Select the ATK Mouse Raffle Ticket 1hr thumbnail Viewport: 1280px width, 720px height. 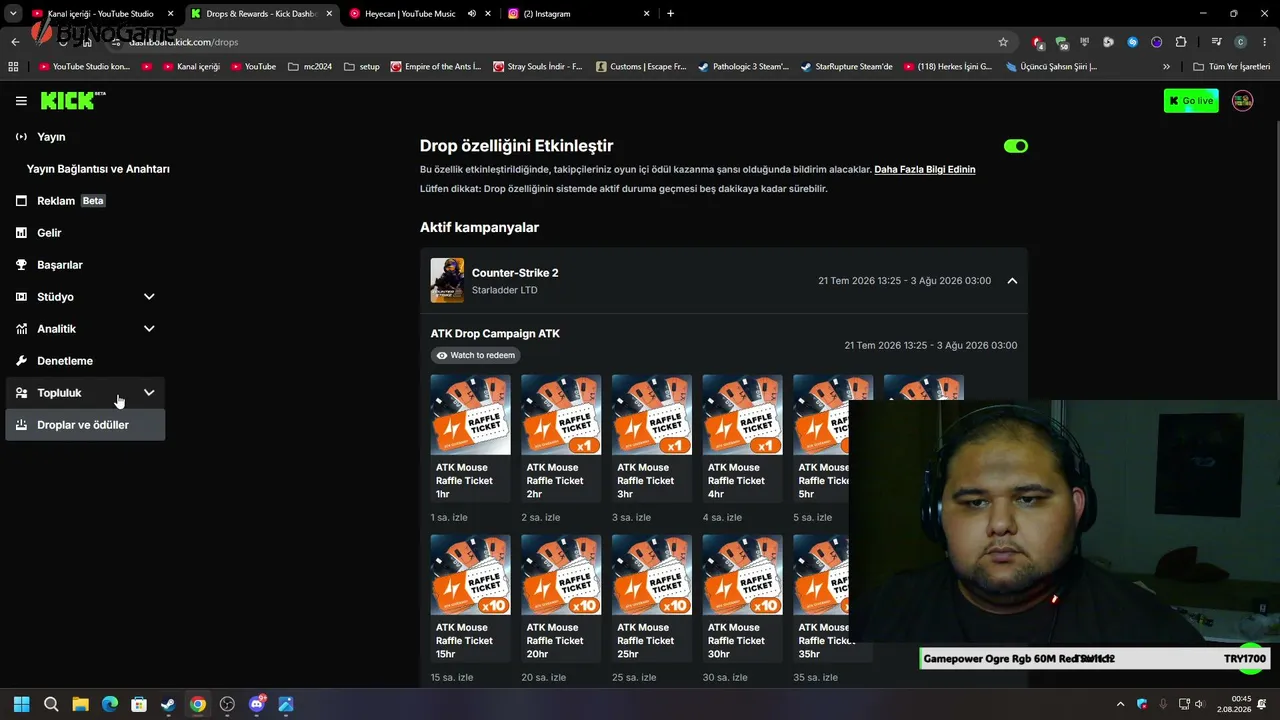click(471, 414)
